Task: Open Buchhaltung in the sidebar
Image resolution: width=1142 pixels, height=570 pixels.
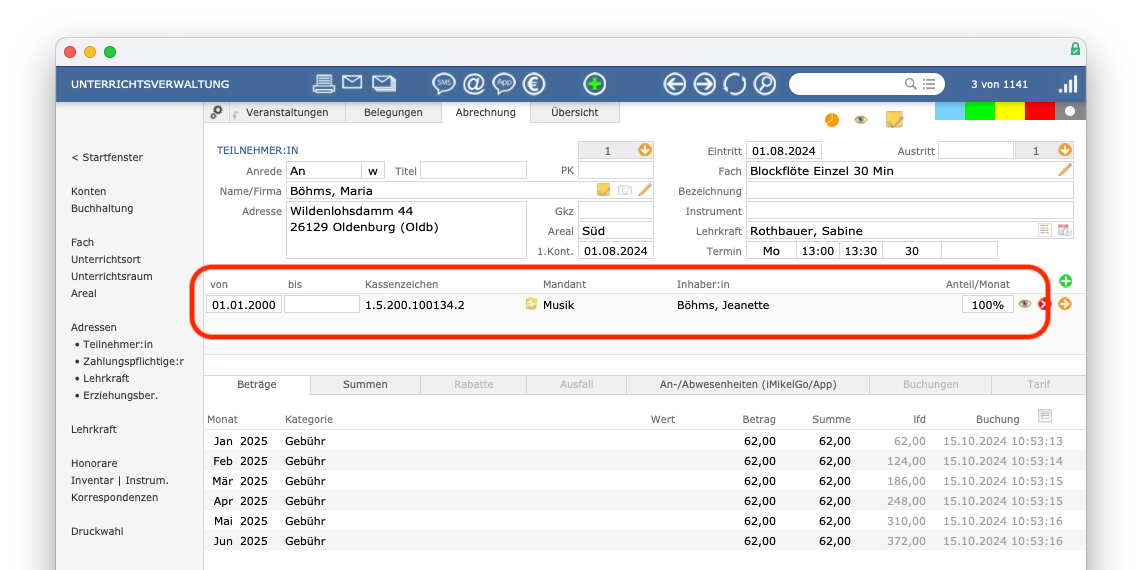Action: (x=103, y=208)
